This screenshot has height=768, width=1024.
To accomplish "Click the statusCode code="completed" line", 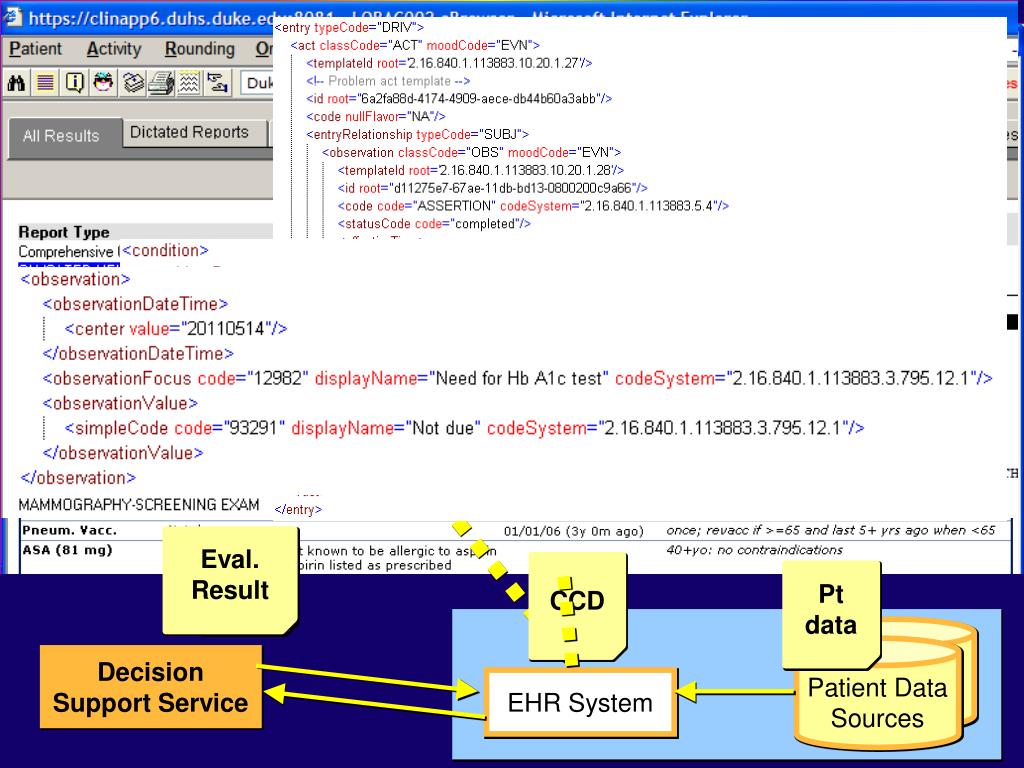I will (x=434, y=223).
